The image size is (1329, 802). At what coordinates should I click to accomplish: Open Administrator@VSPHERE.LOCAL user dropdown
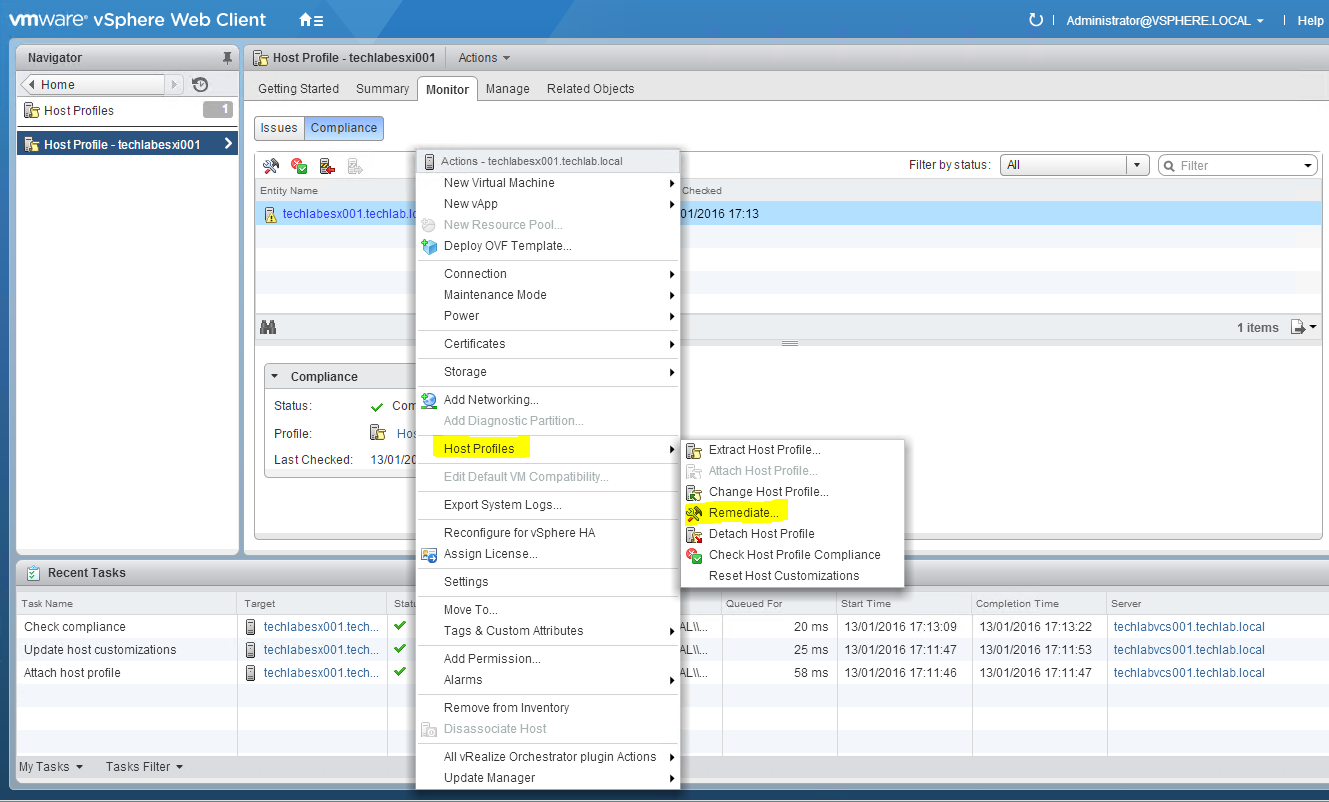[1165, 20]
